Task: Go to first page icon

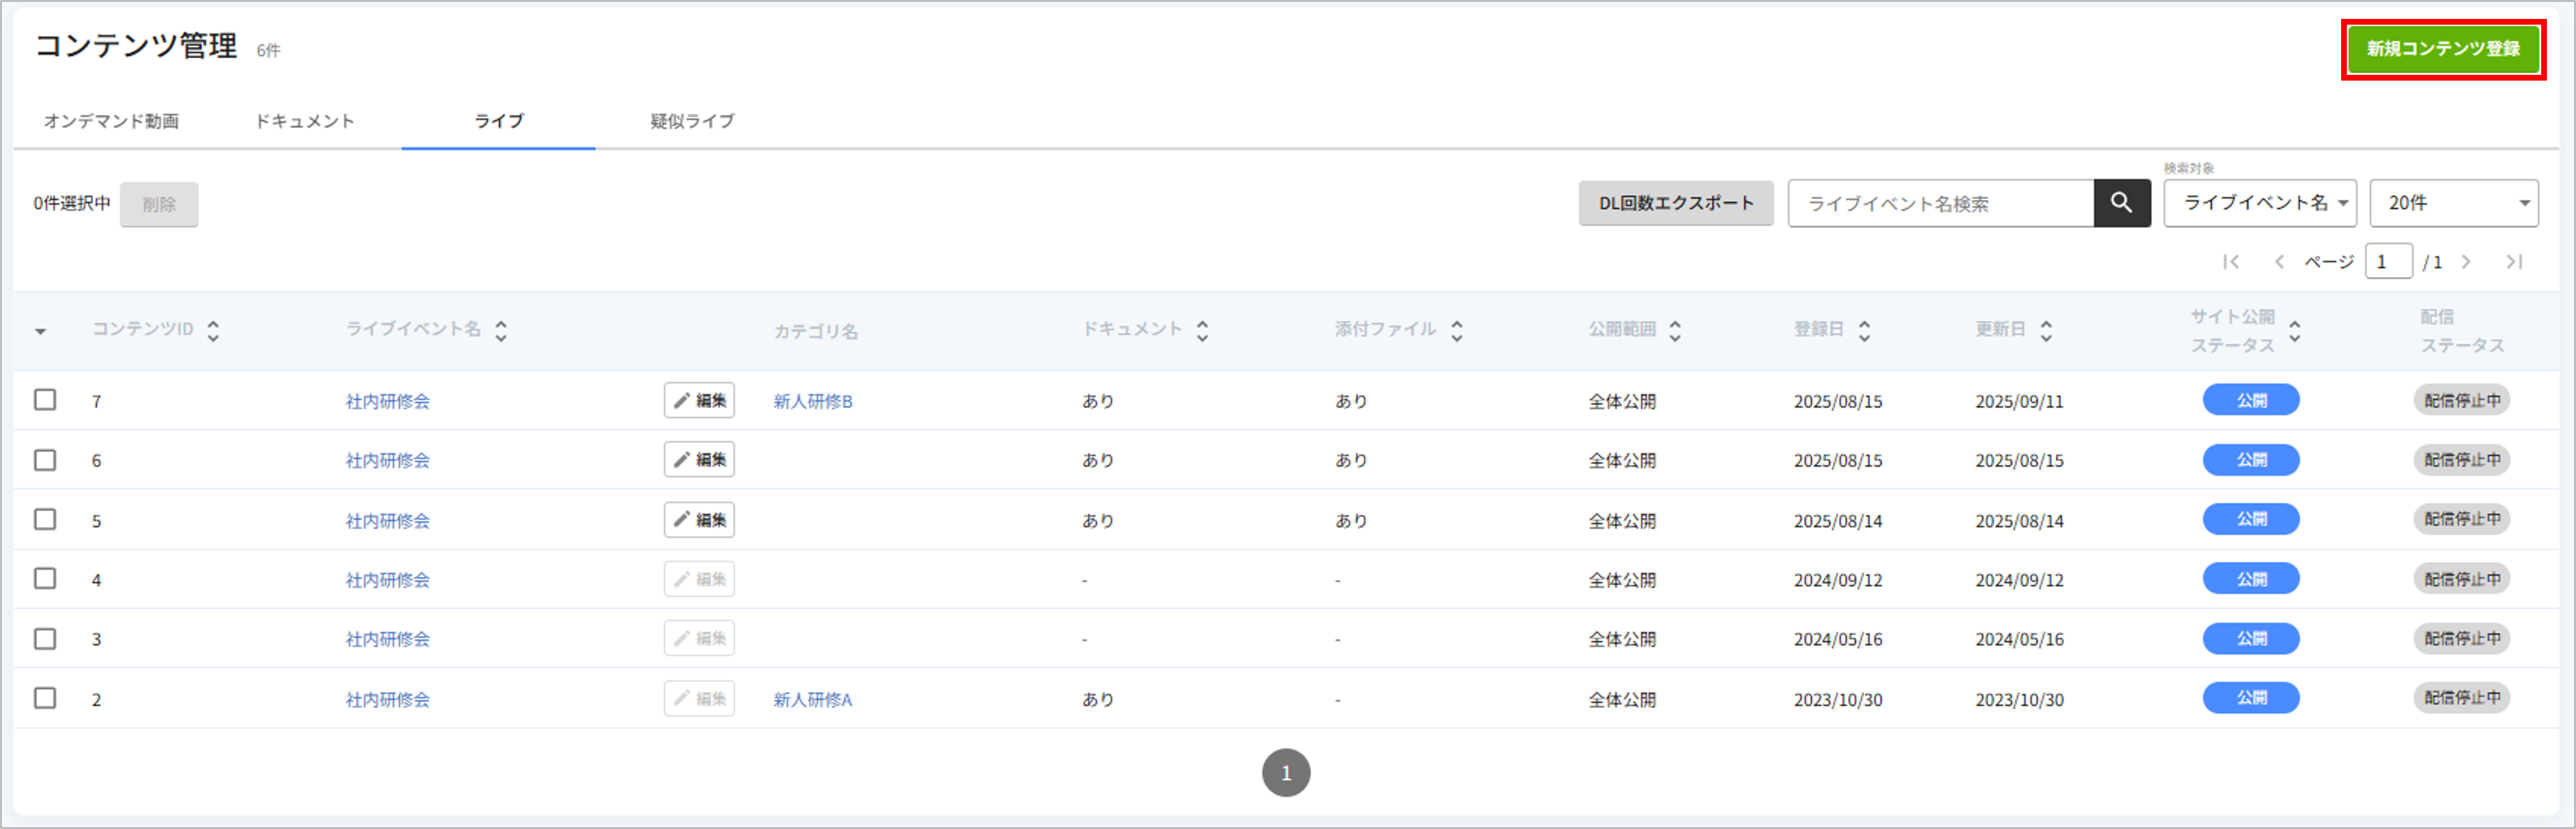Action: click(x=2231, y=262)
